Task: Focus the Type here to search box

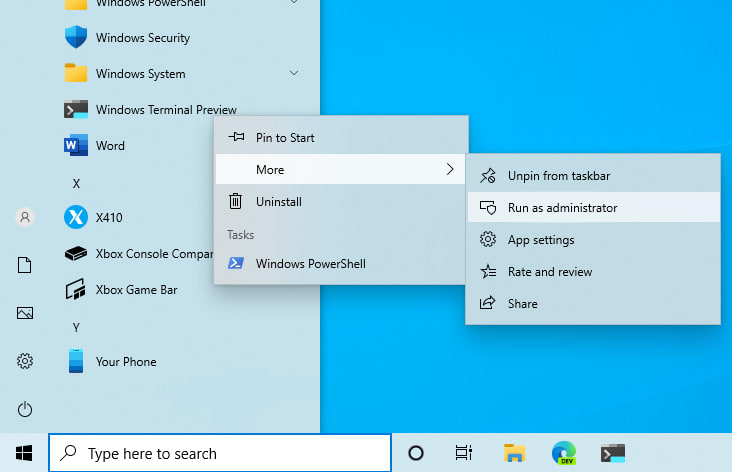Action: click(220, 453)
